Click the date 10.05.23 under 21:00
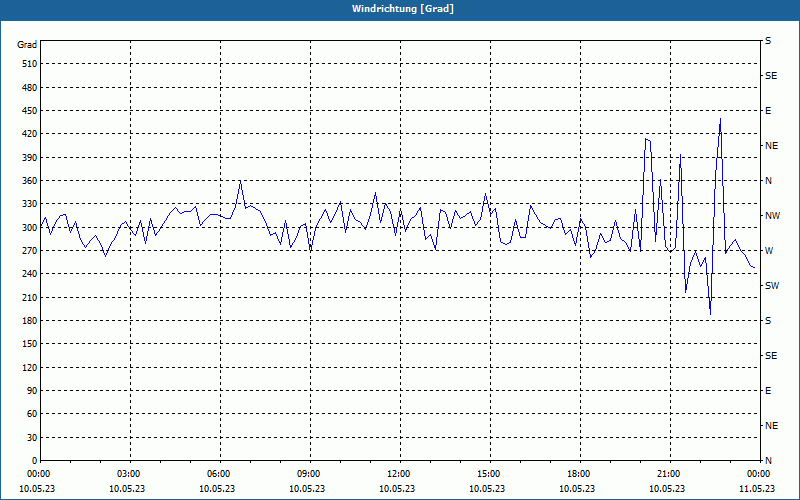Viewport: 800px width, 500px height. (667, 489)
